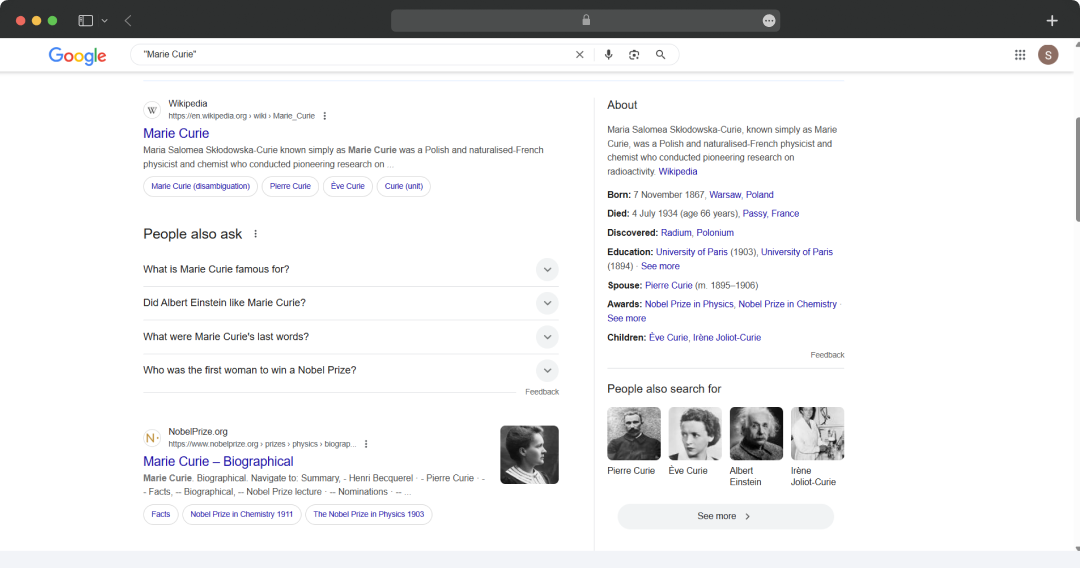Click the Passy, France link
Screen dimensions: 1080x568
click(771, 213)
